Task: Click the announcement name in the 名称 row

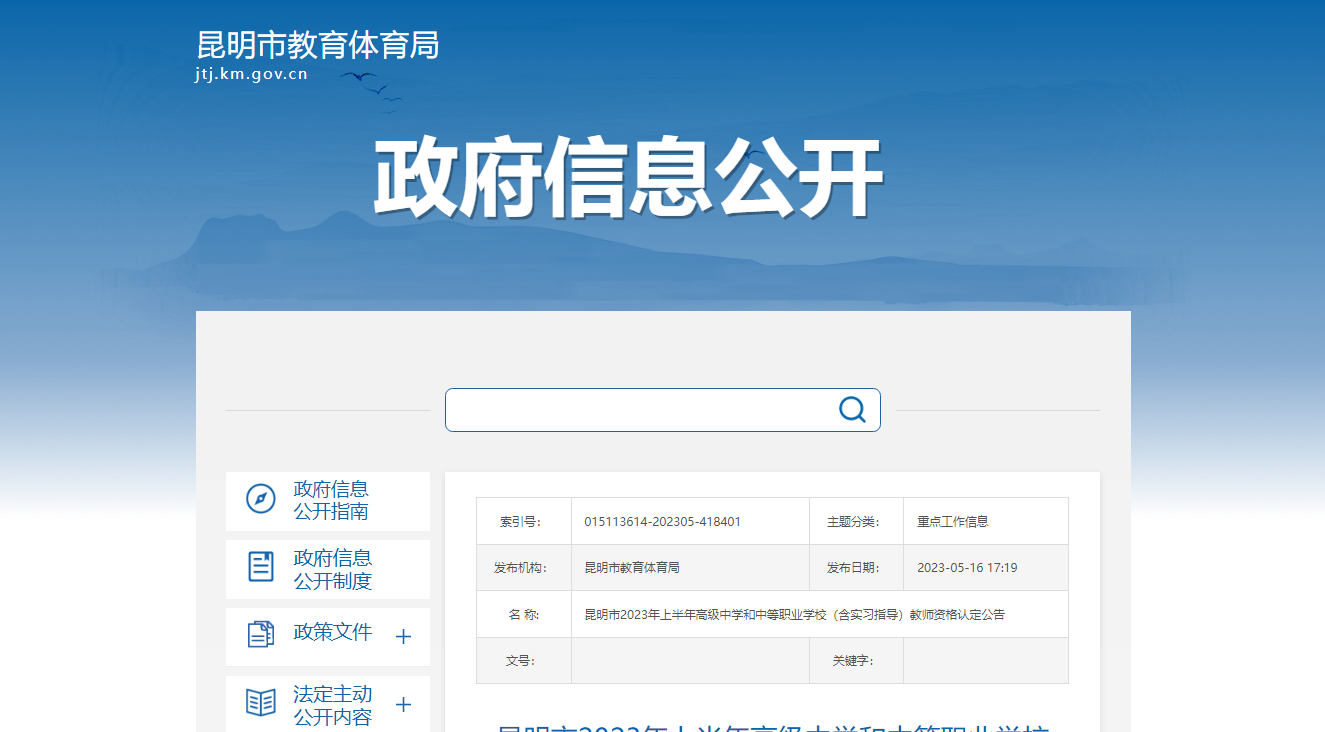Action: (794, 615)
